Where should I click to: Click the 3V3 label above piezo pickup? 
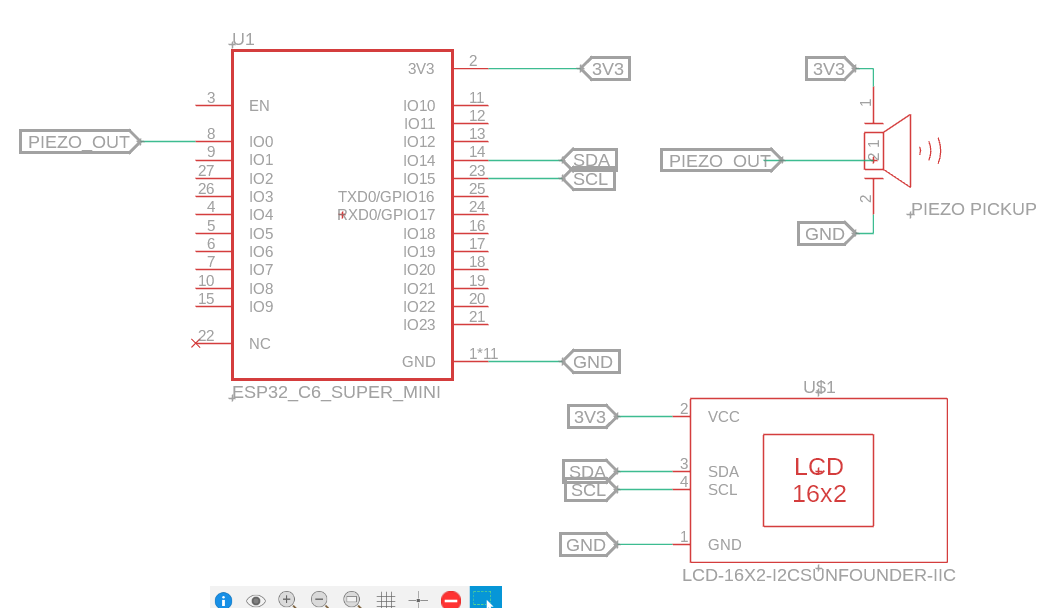(x=829, y=69)
